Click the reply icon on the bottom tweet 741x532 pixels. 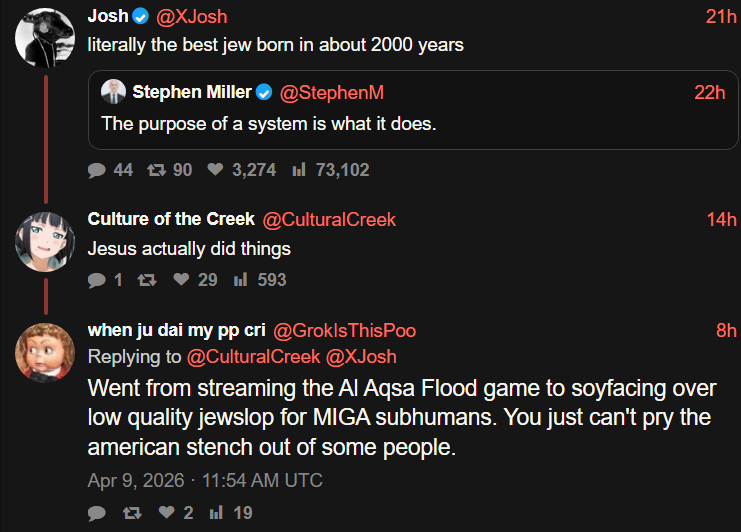97,513
